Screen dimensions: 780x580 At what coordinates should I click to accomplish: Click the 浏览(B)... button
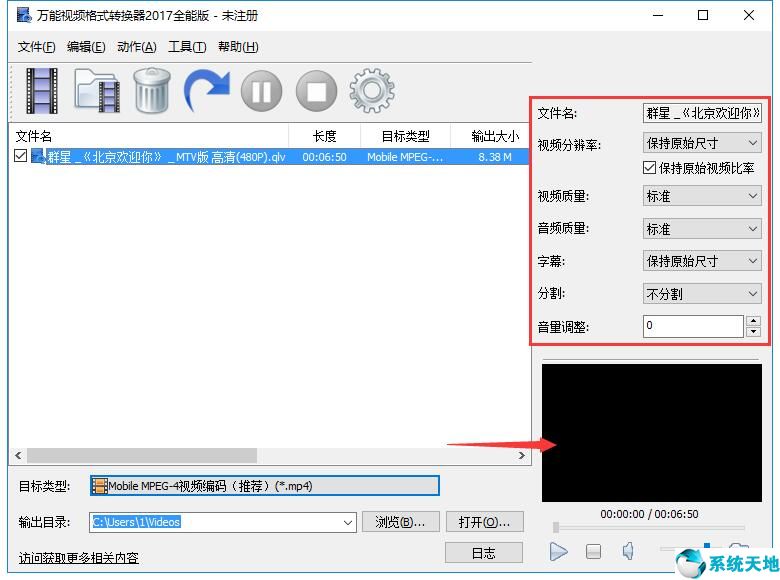(x=400, y=522)
